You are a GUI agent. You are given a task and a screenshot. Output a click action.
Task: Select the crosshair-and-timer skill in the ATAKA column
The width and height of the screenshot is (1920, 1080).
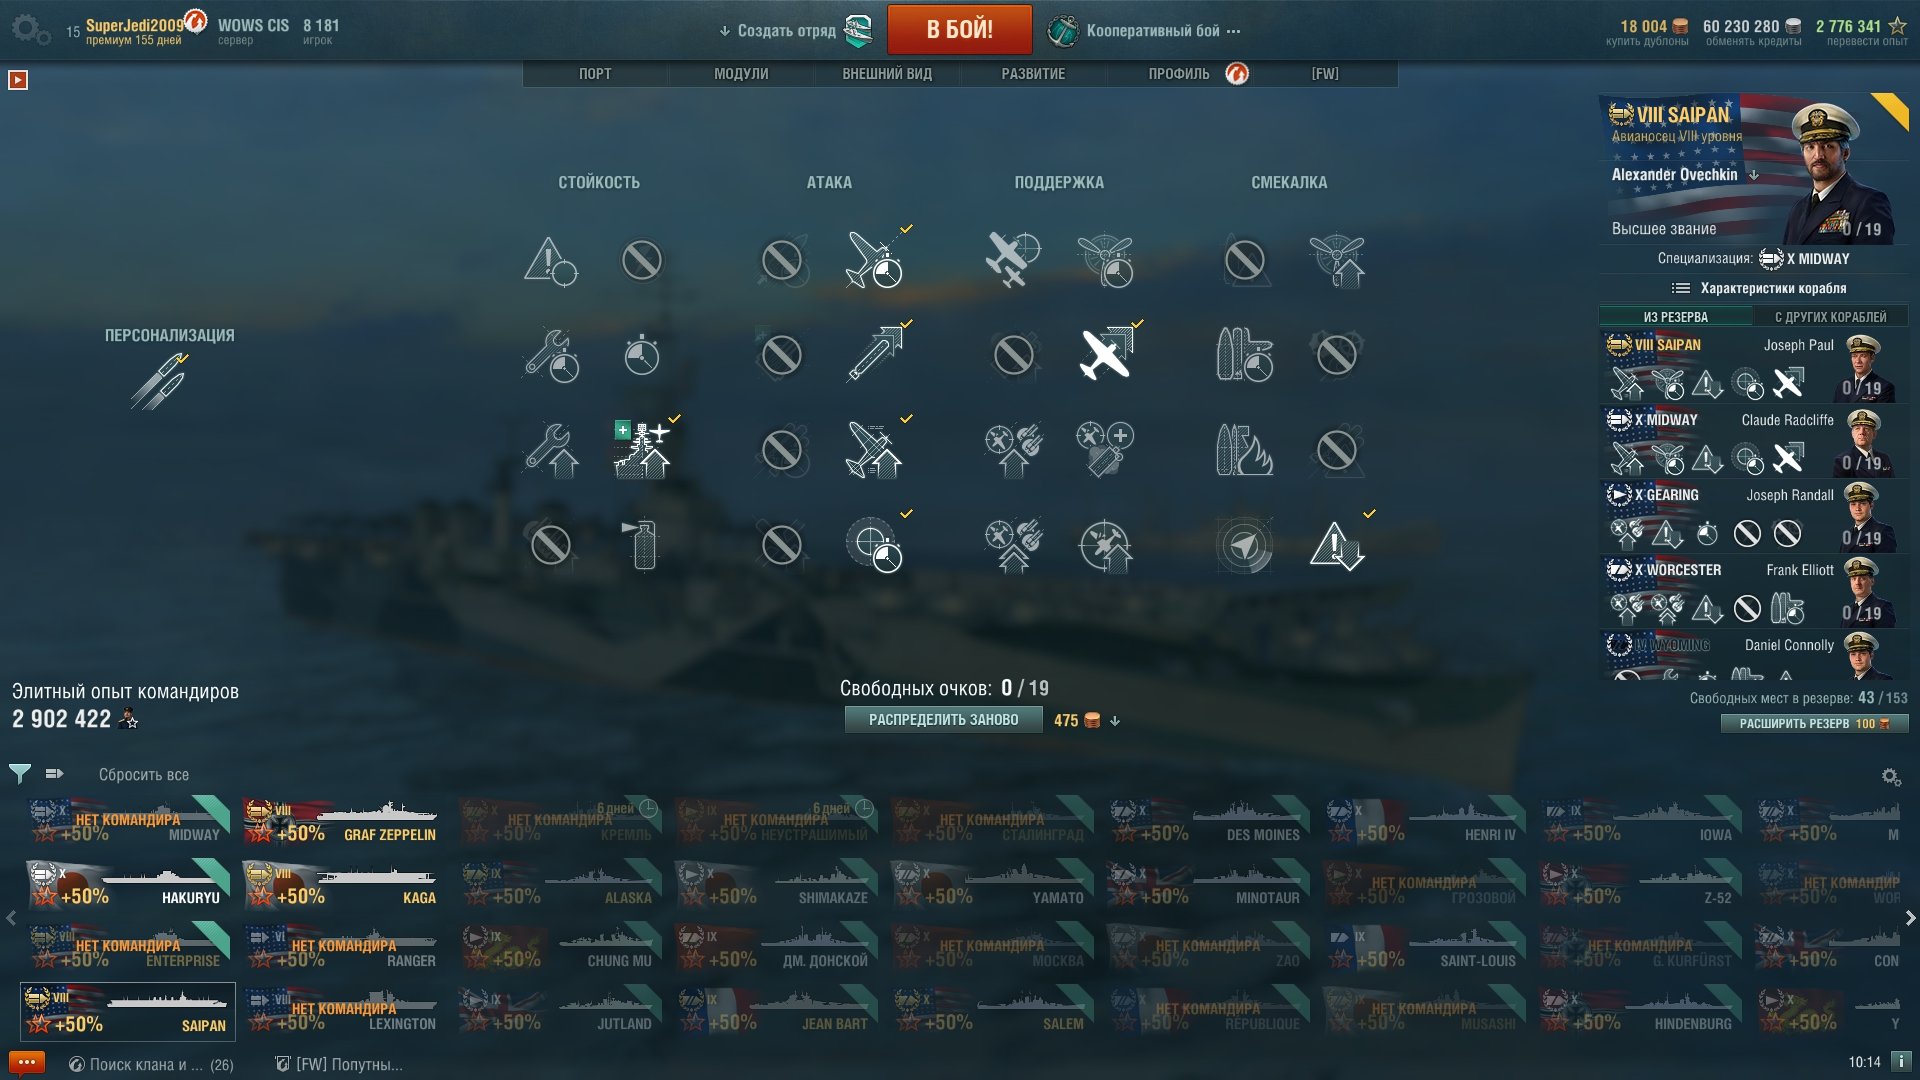point(874,545)
